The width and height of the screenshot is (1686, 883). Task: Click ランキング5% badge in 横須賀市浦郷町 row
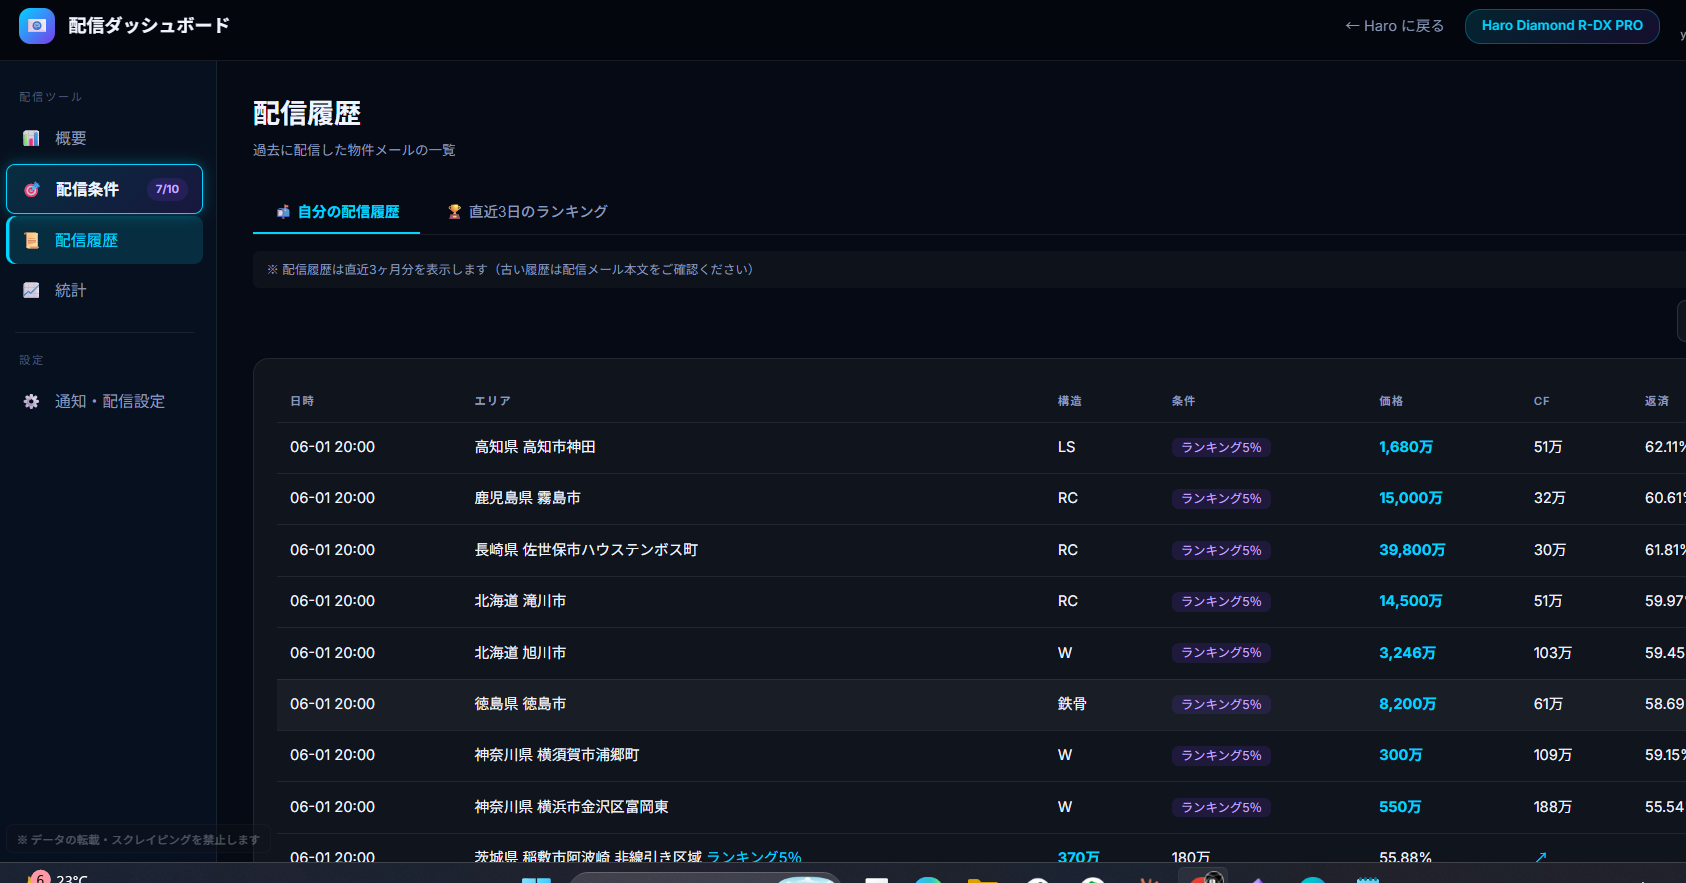(1221, 755)
